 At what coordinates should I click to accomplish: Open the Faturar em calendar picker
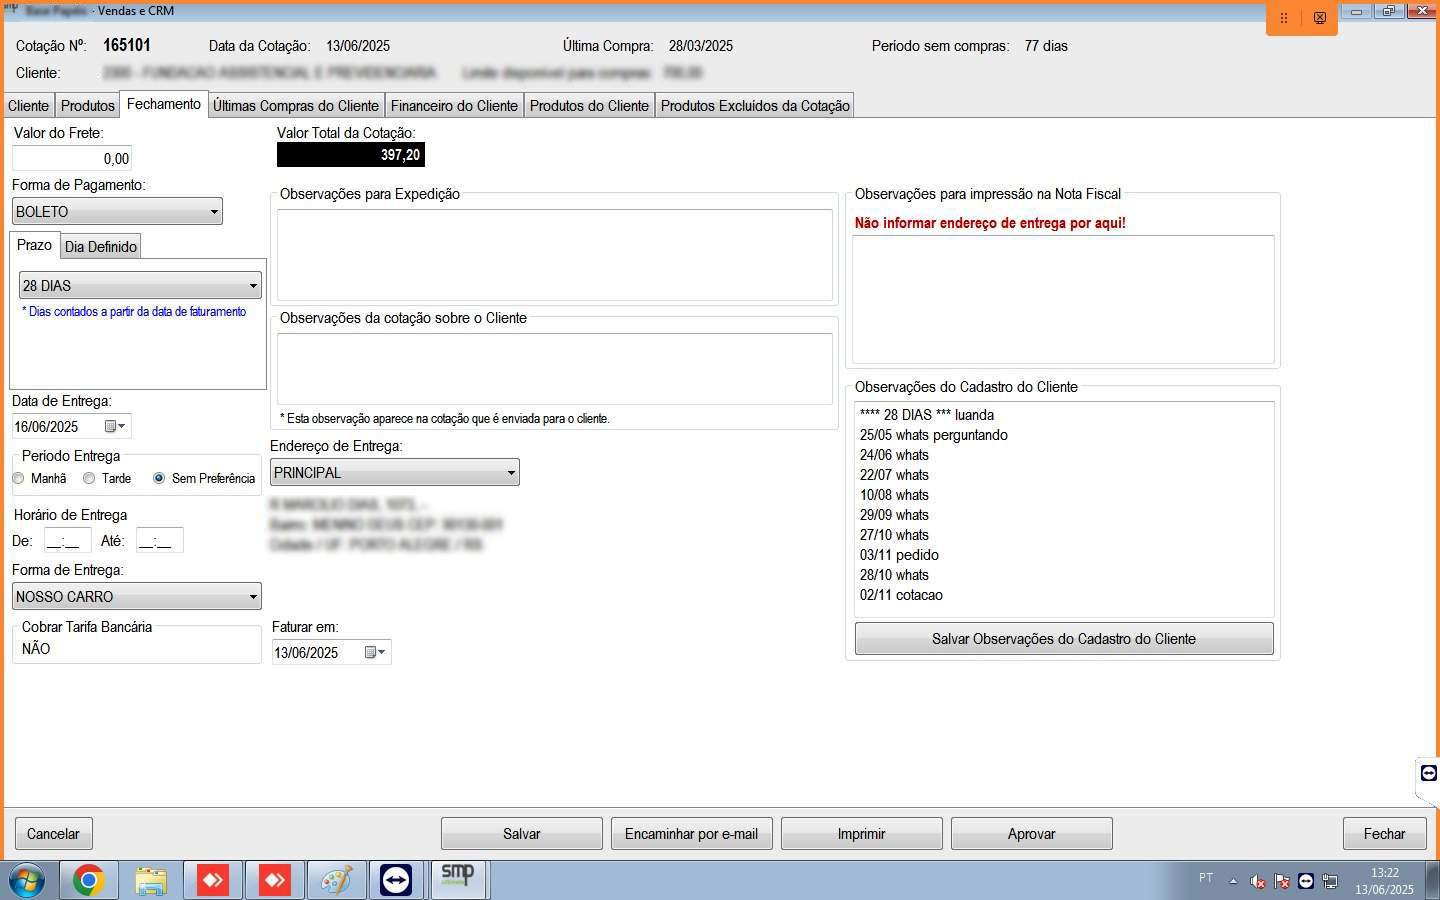coord(375,653)
